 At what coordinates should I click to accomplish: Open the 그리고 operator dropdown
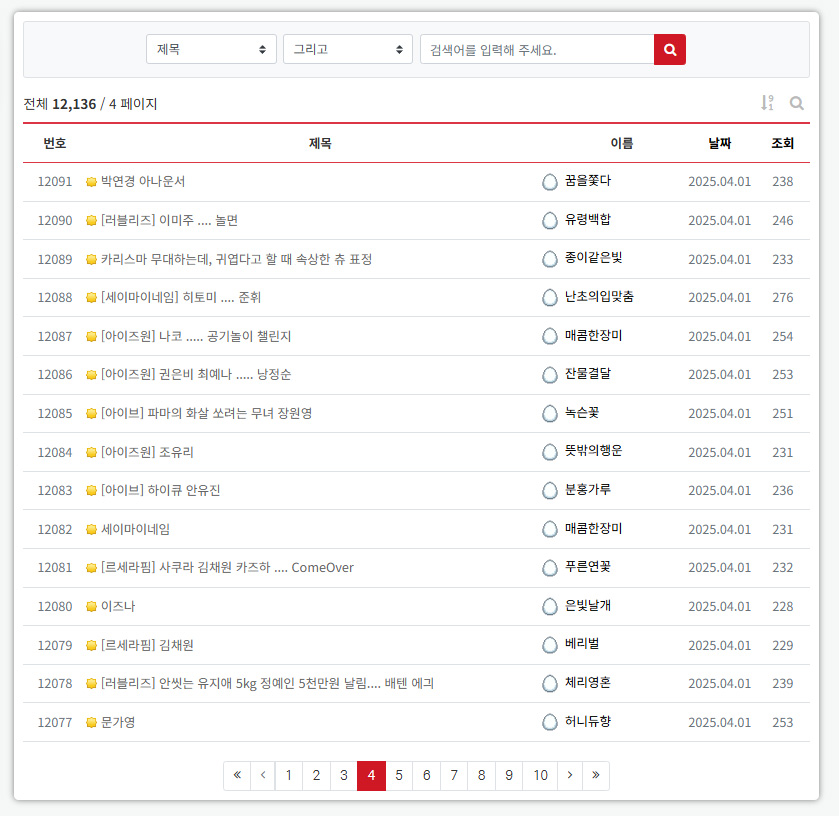[x=347, y=49]
